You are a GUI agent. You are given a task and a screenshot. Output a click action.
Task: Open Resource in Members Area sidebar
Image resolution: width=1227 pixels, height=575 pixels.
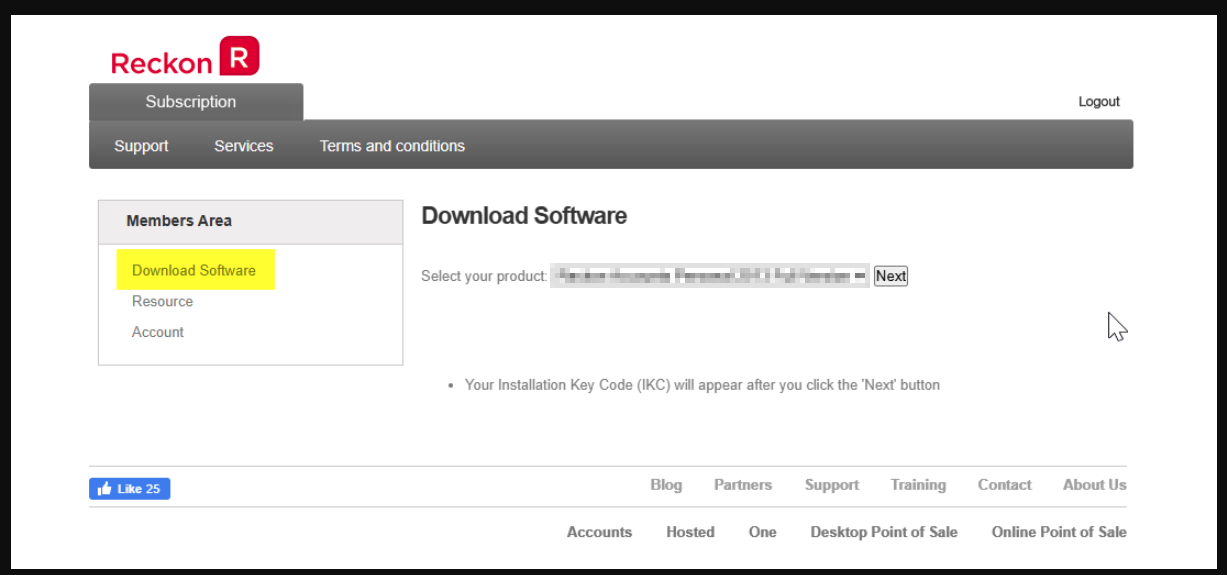pos(162,301)
